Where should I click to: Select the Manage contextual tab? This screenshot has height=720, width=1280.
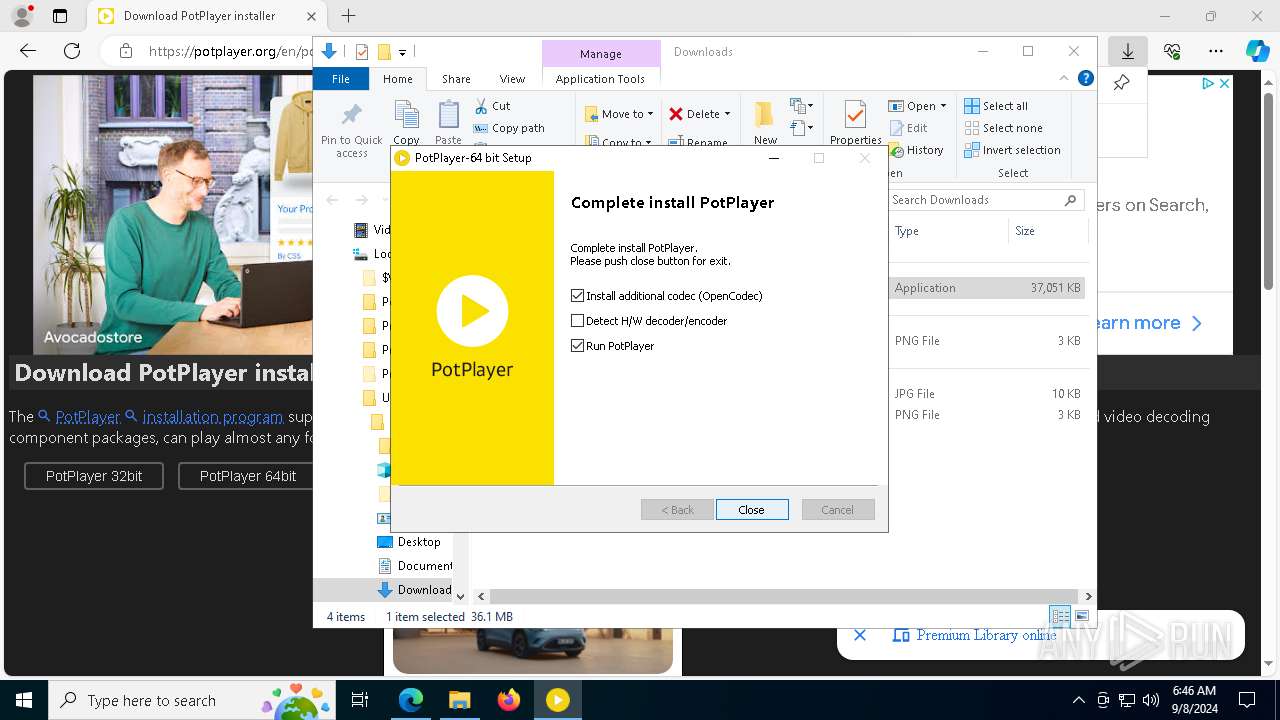600,54
